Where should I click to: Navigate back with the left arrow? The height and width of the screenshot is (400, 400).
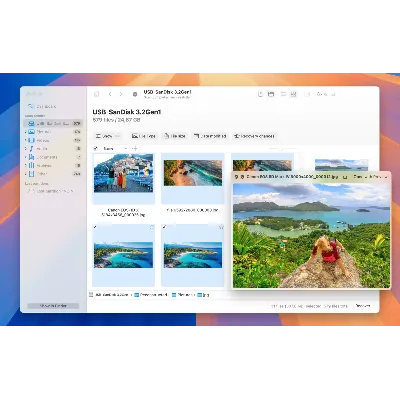point(110,94)
